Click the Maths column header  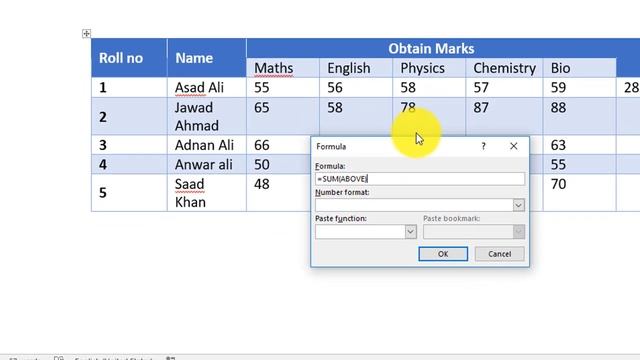[x=283, y=68]
